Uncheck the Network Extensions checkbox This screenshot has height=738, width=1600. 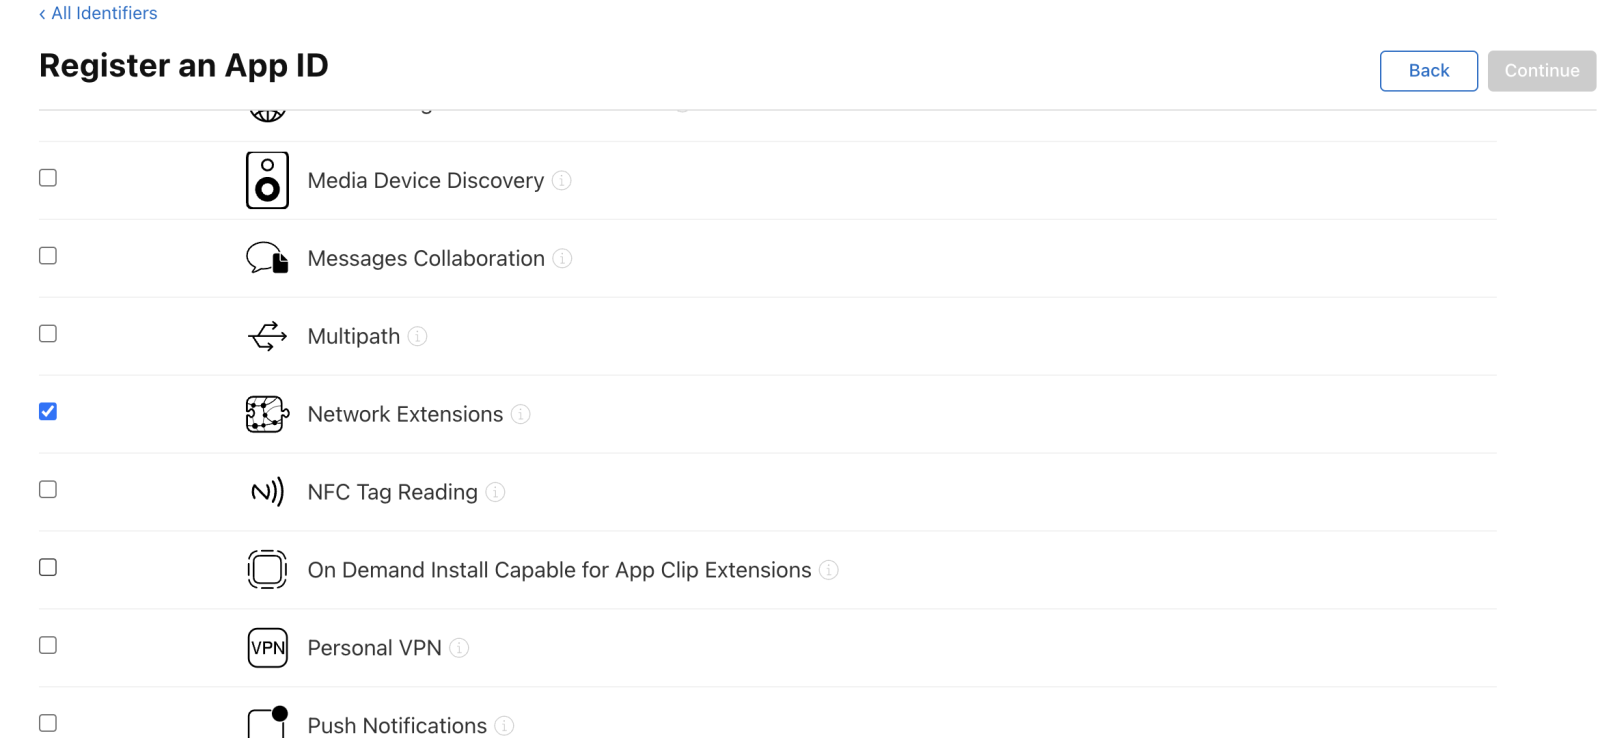48,412
